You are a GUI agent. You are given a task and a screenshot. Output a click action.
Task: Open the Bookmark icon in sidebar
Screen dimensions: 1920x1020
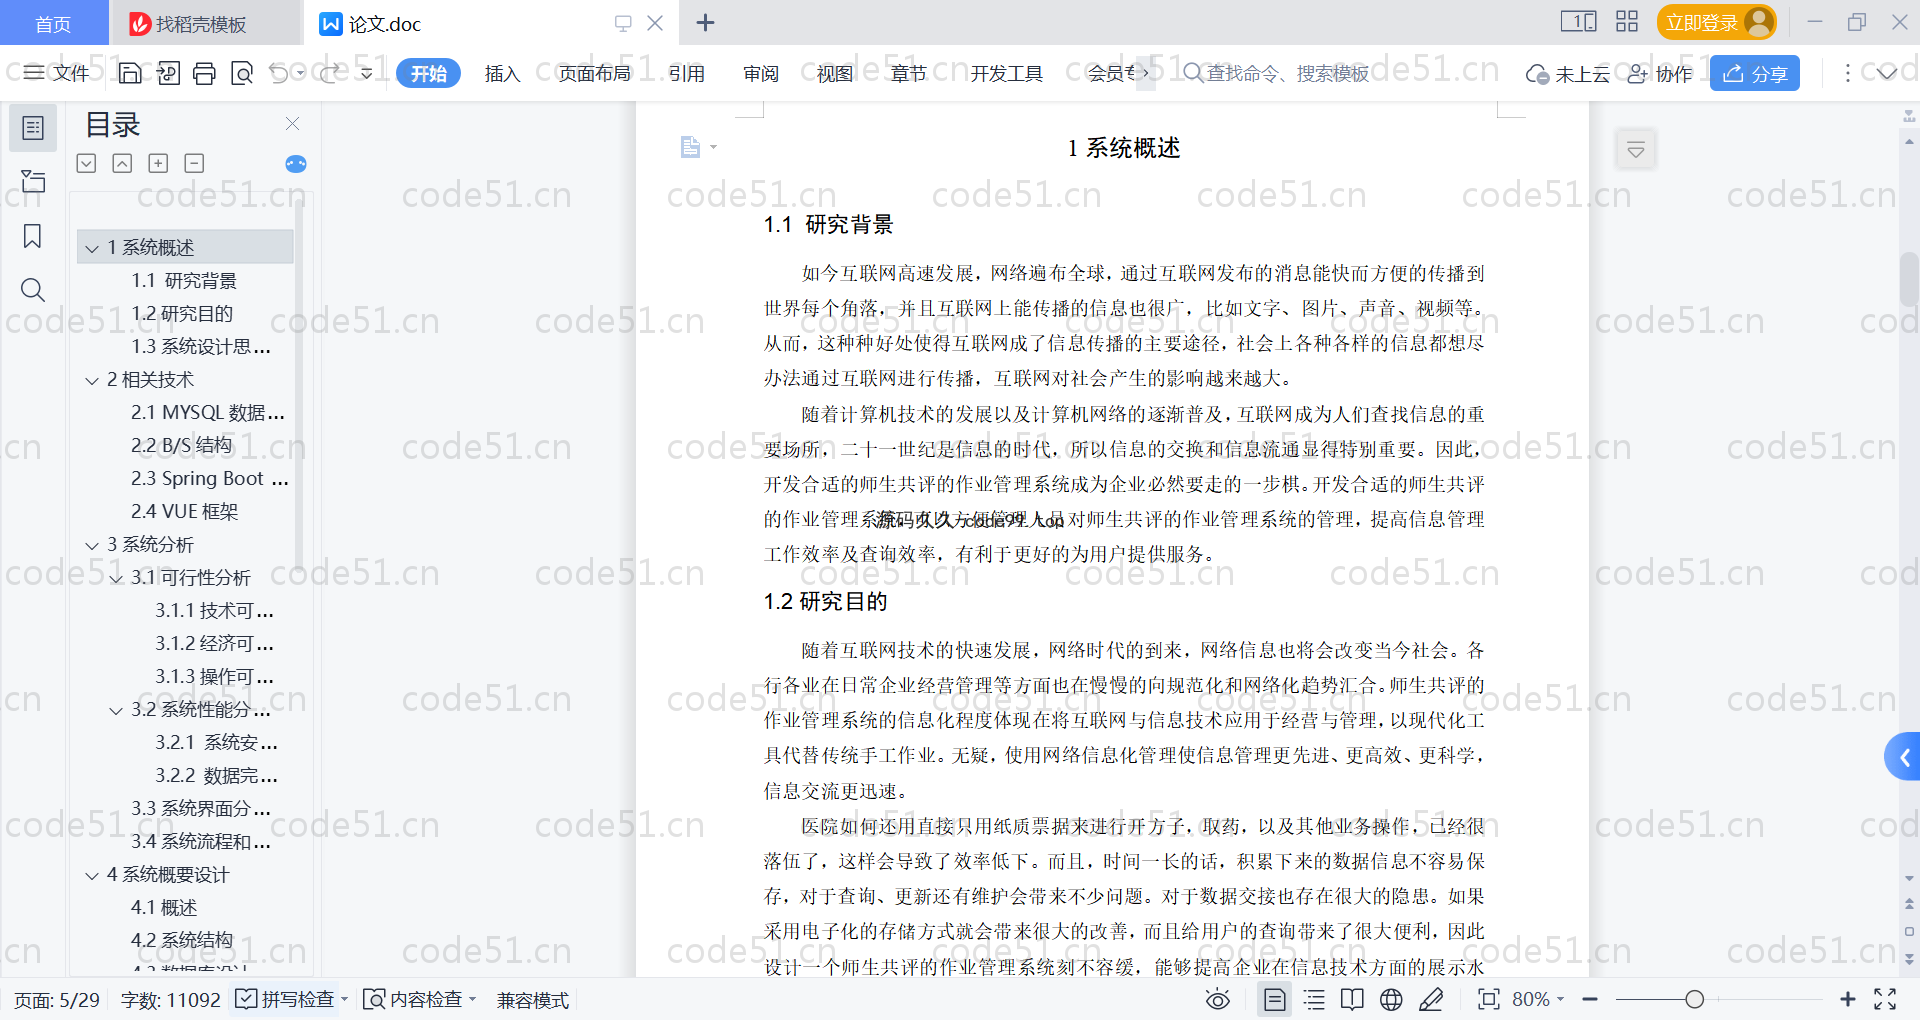click(33, 236)
